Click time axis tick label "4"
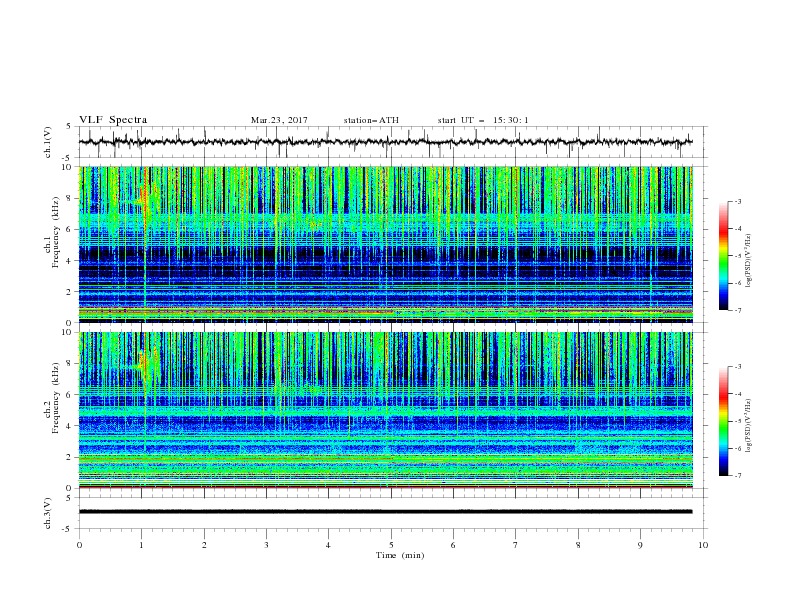The width and height of the screenshot is (792, 612). (328, 545)
